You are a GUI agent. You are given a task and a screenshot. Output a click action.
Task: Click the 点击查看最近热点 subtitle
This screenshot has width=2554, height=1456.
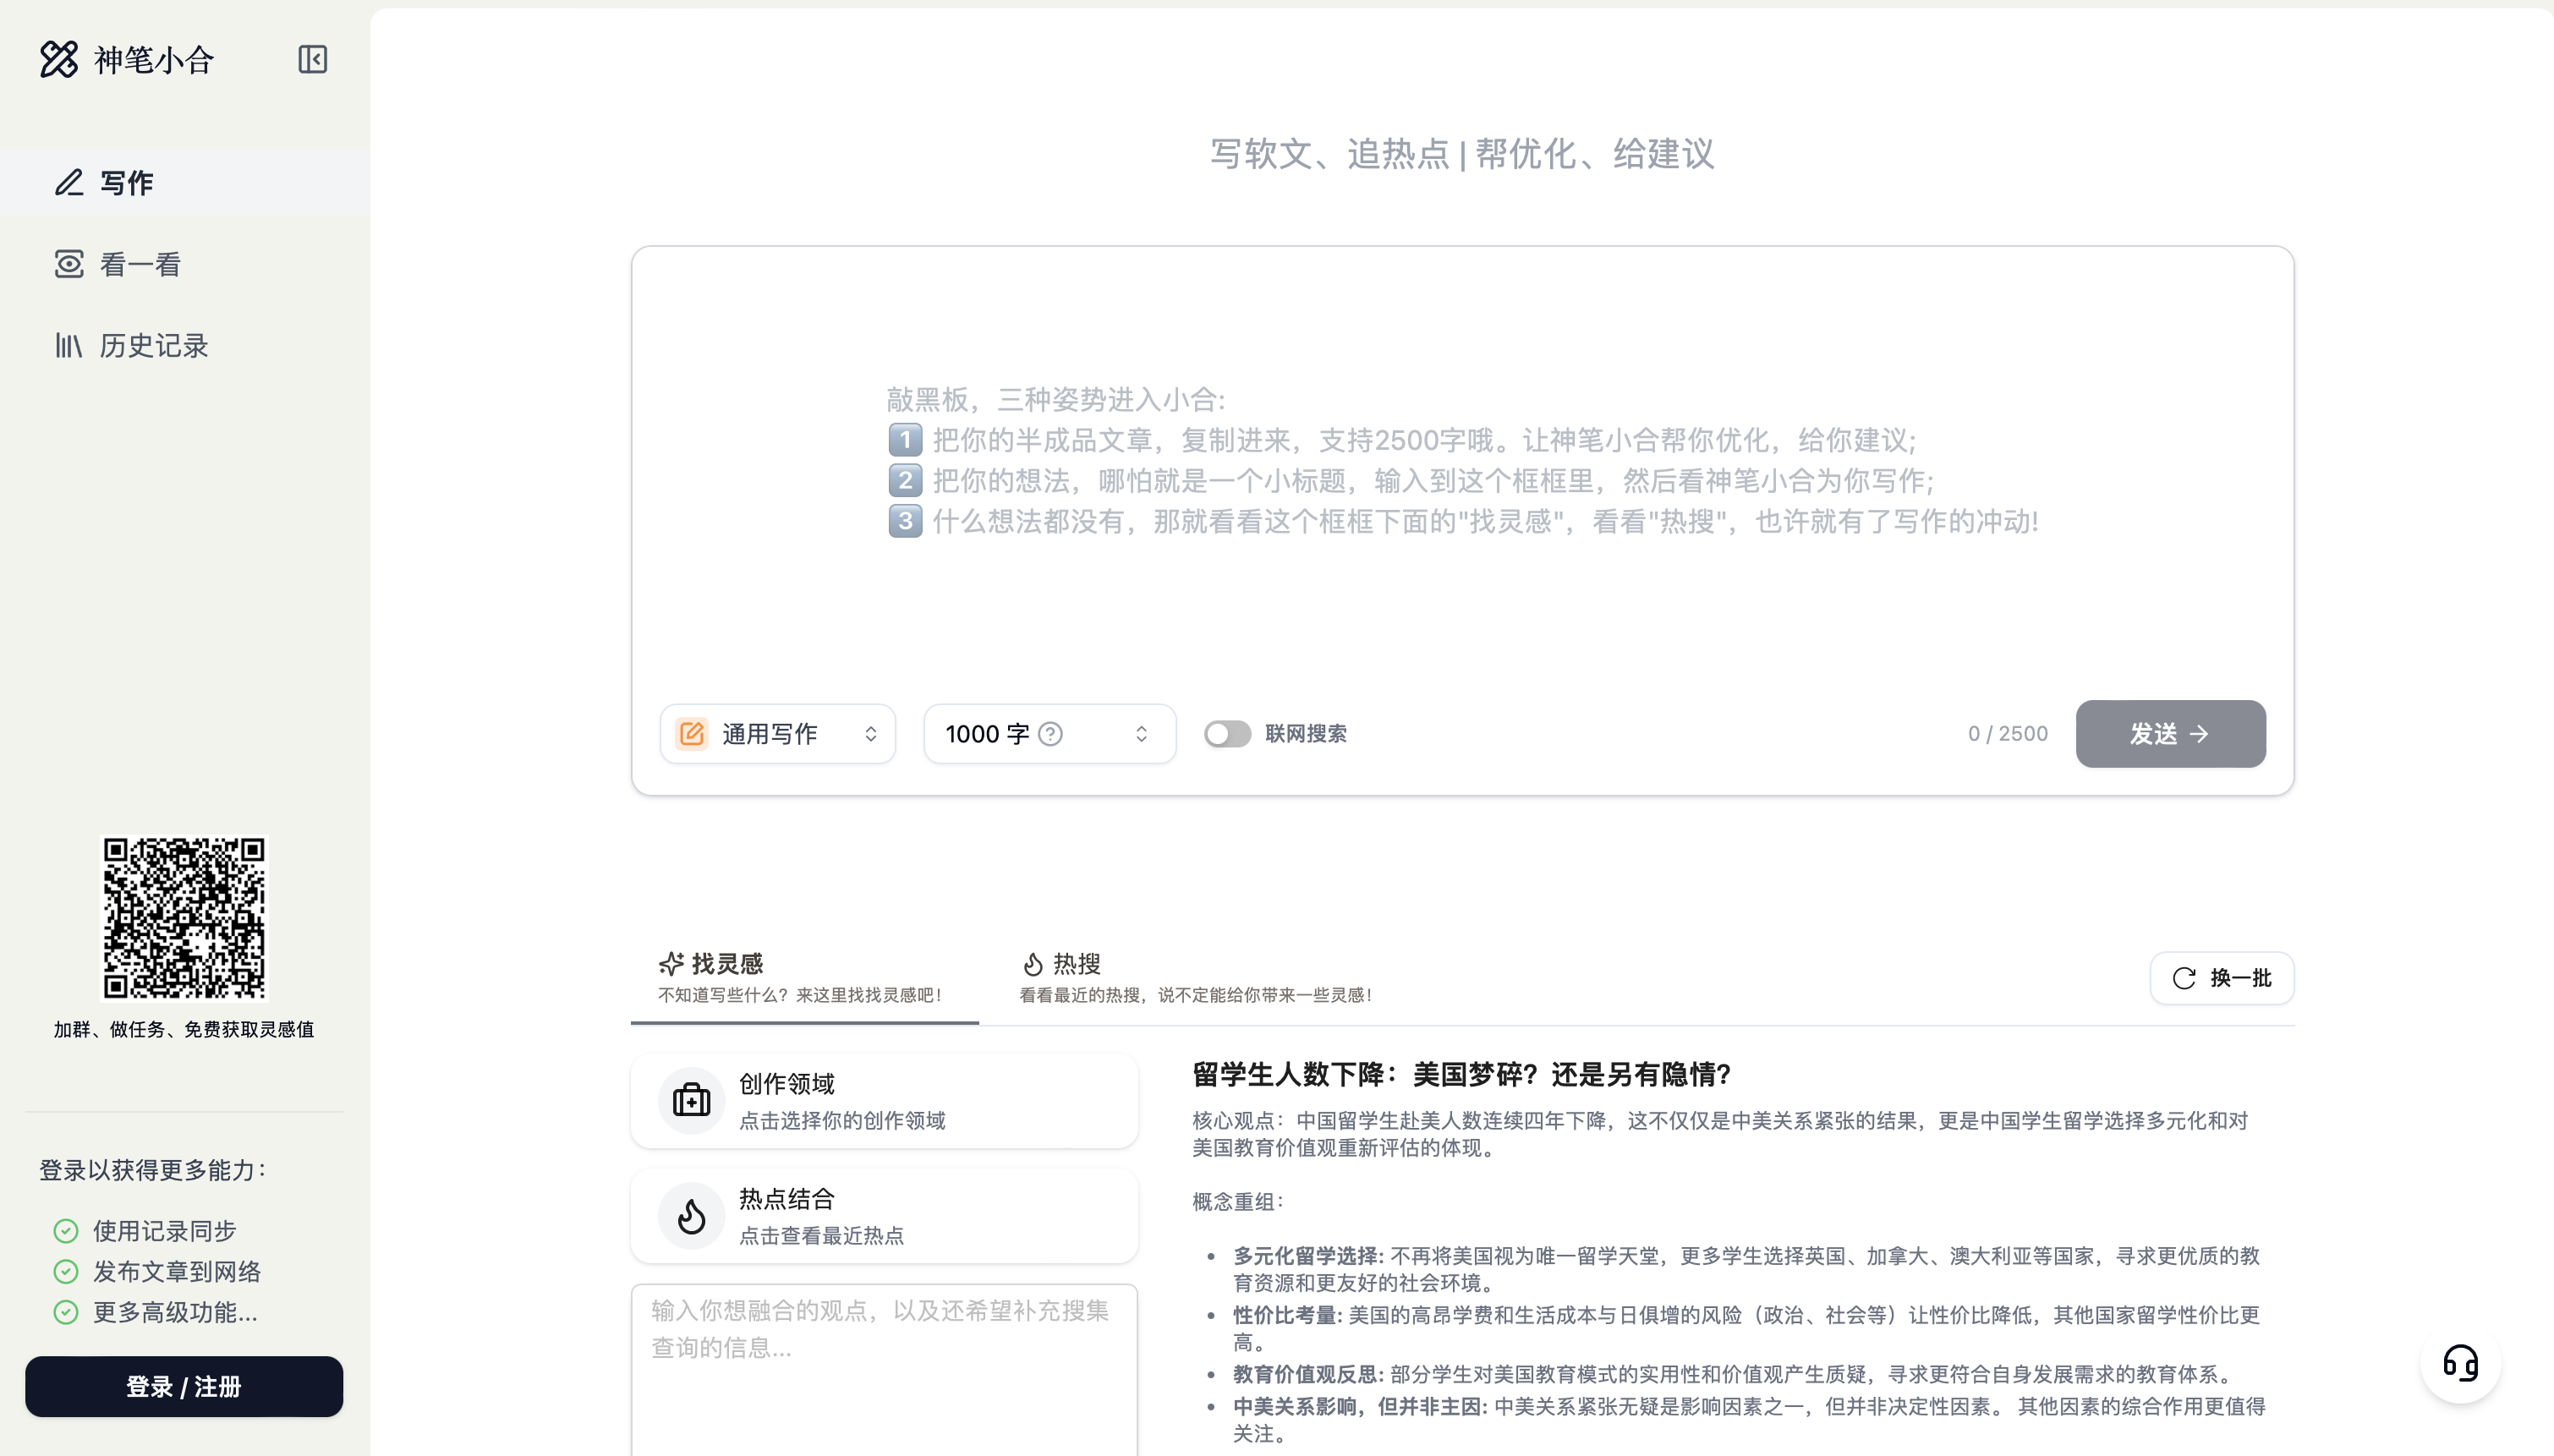tap(821, 1235)
